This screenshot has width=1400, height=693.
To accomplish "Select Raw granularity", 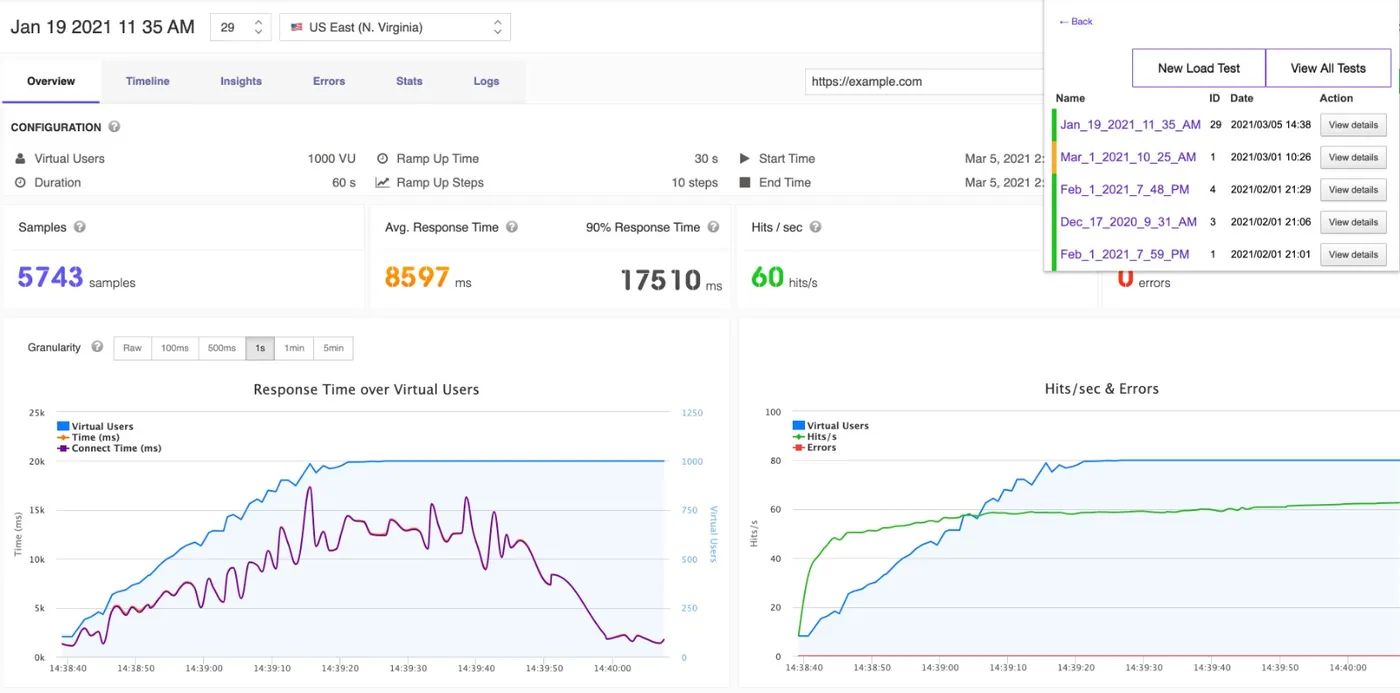I will pos(133,348).
